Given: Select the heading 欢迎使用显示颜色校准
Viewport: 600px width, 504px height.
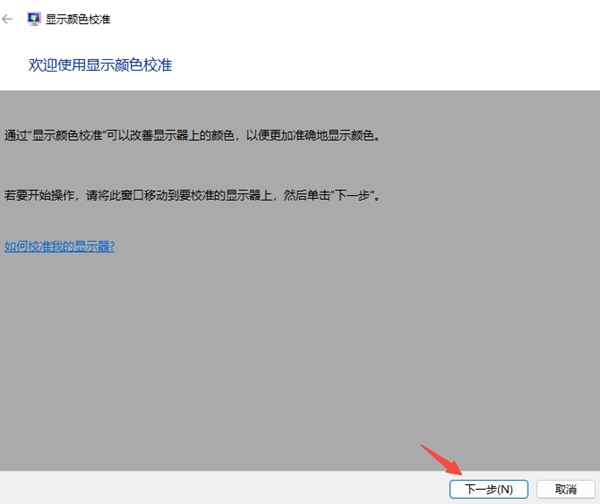Looking at the screenshot, I should [x=100, y=65].
